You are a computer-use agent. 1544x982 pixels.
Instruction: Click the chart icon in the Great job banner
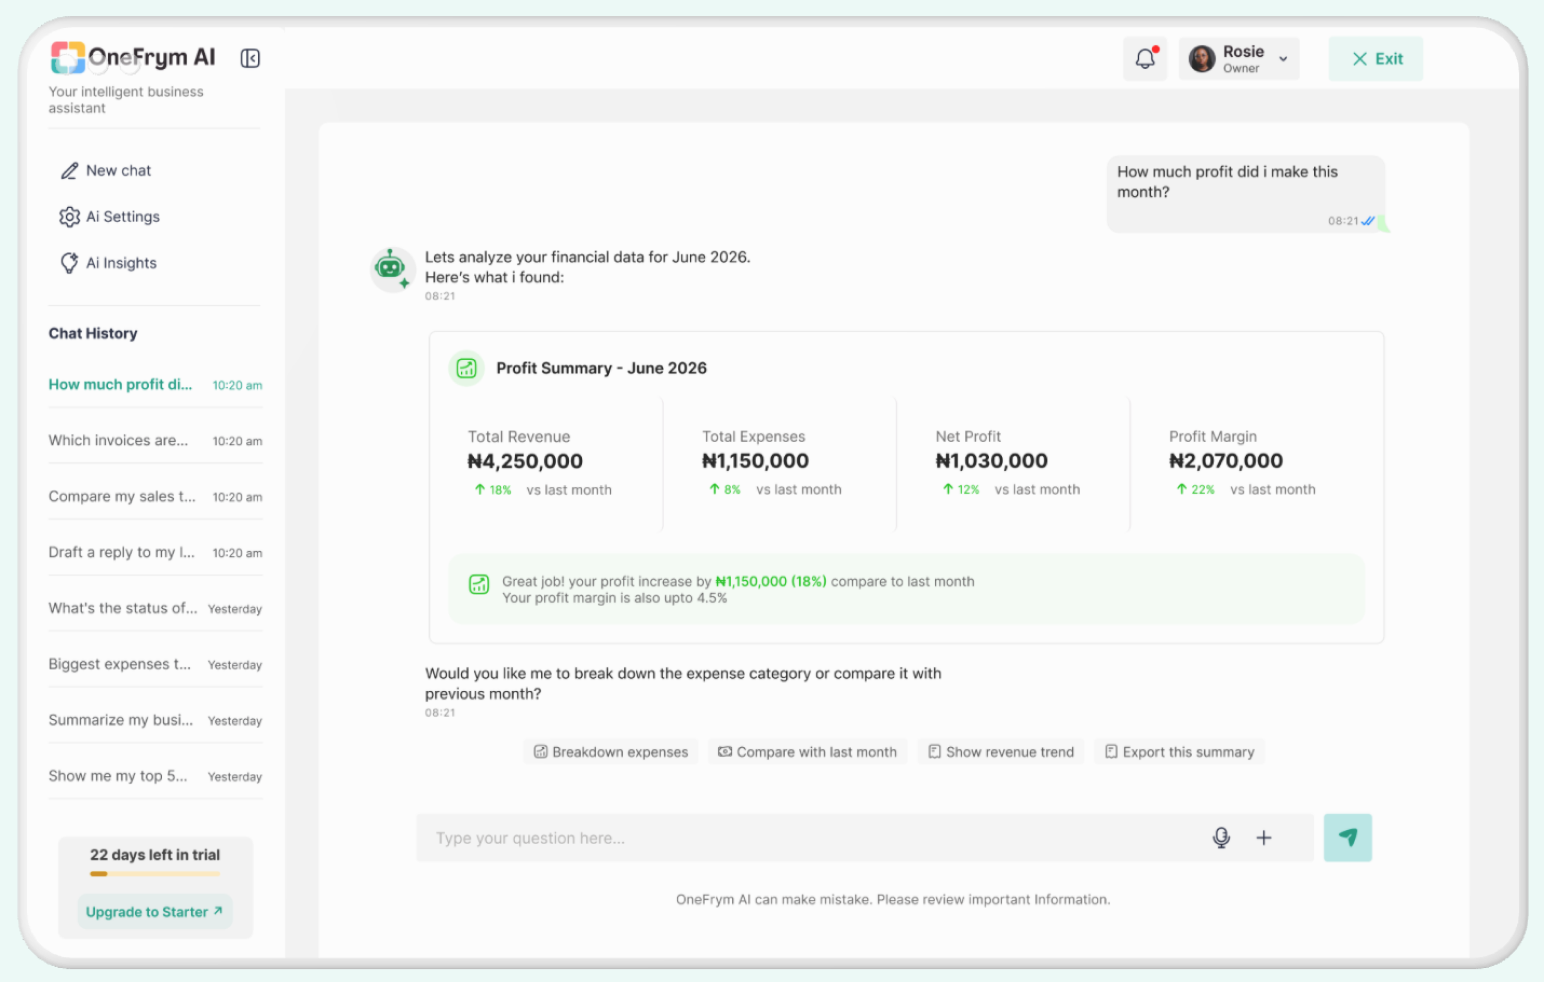coord(479,584)
